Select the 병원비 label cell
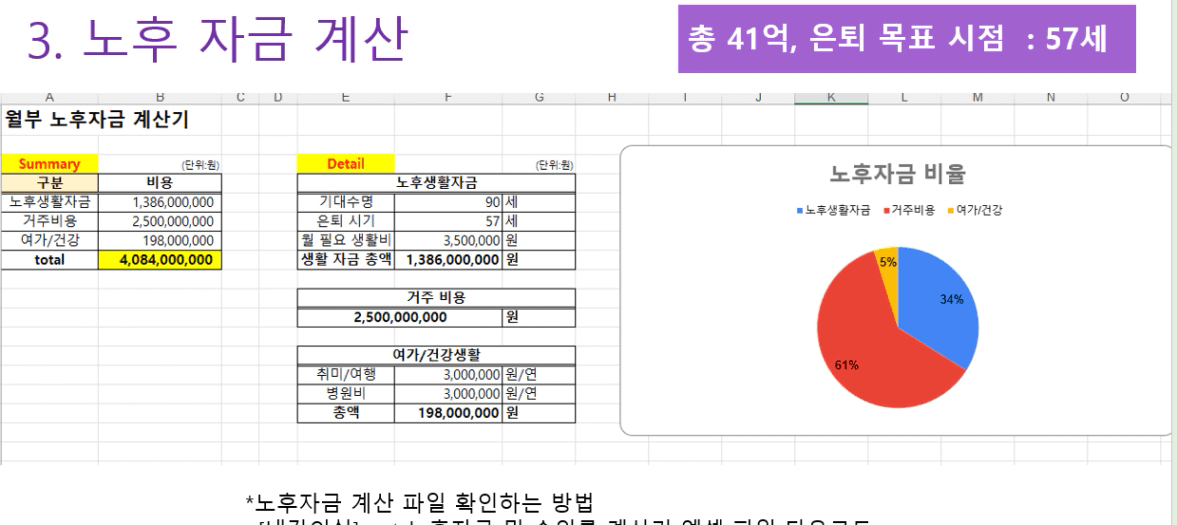The height and width of the screenshot is (525, 1177). pos(346,394)
